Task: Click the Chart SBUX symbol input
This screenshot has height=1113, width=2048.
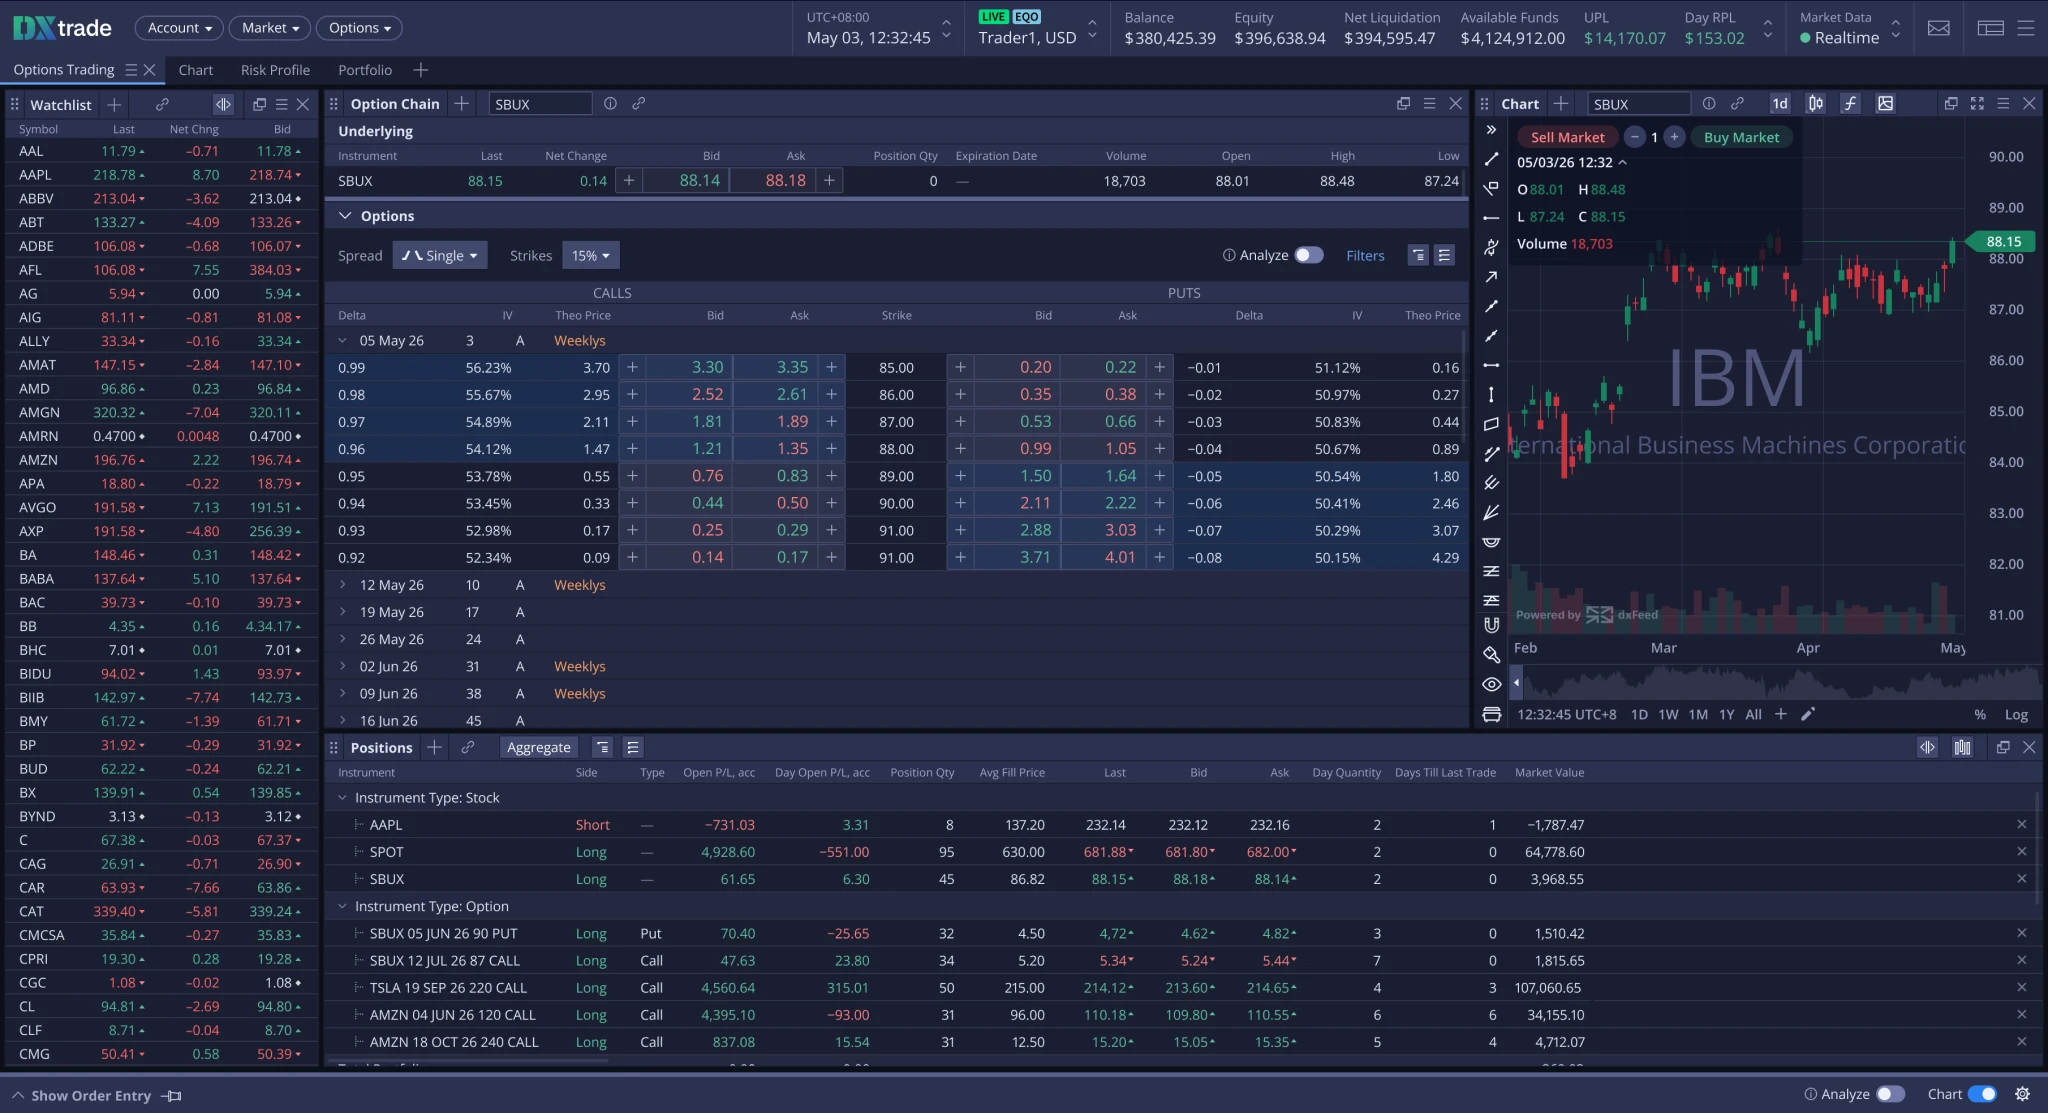Action: coord(1638,104)
